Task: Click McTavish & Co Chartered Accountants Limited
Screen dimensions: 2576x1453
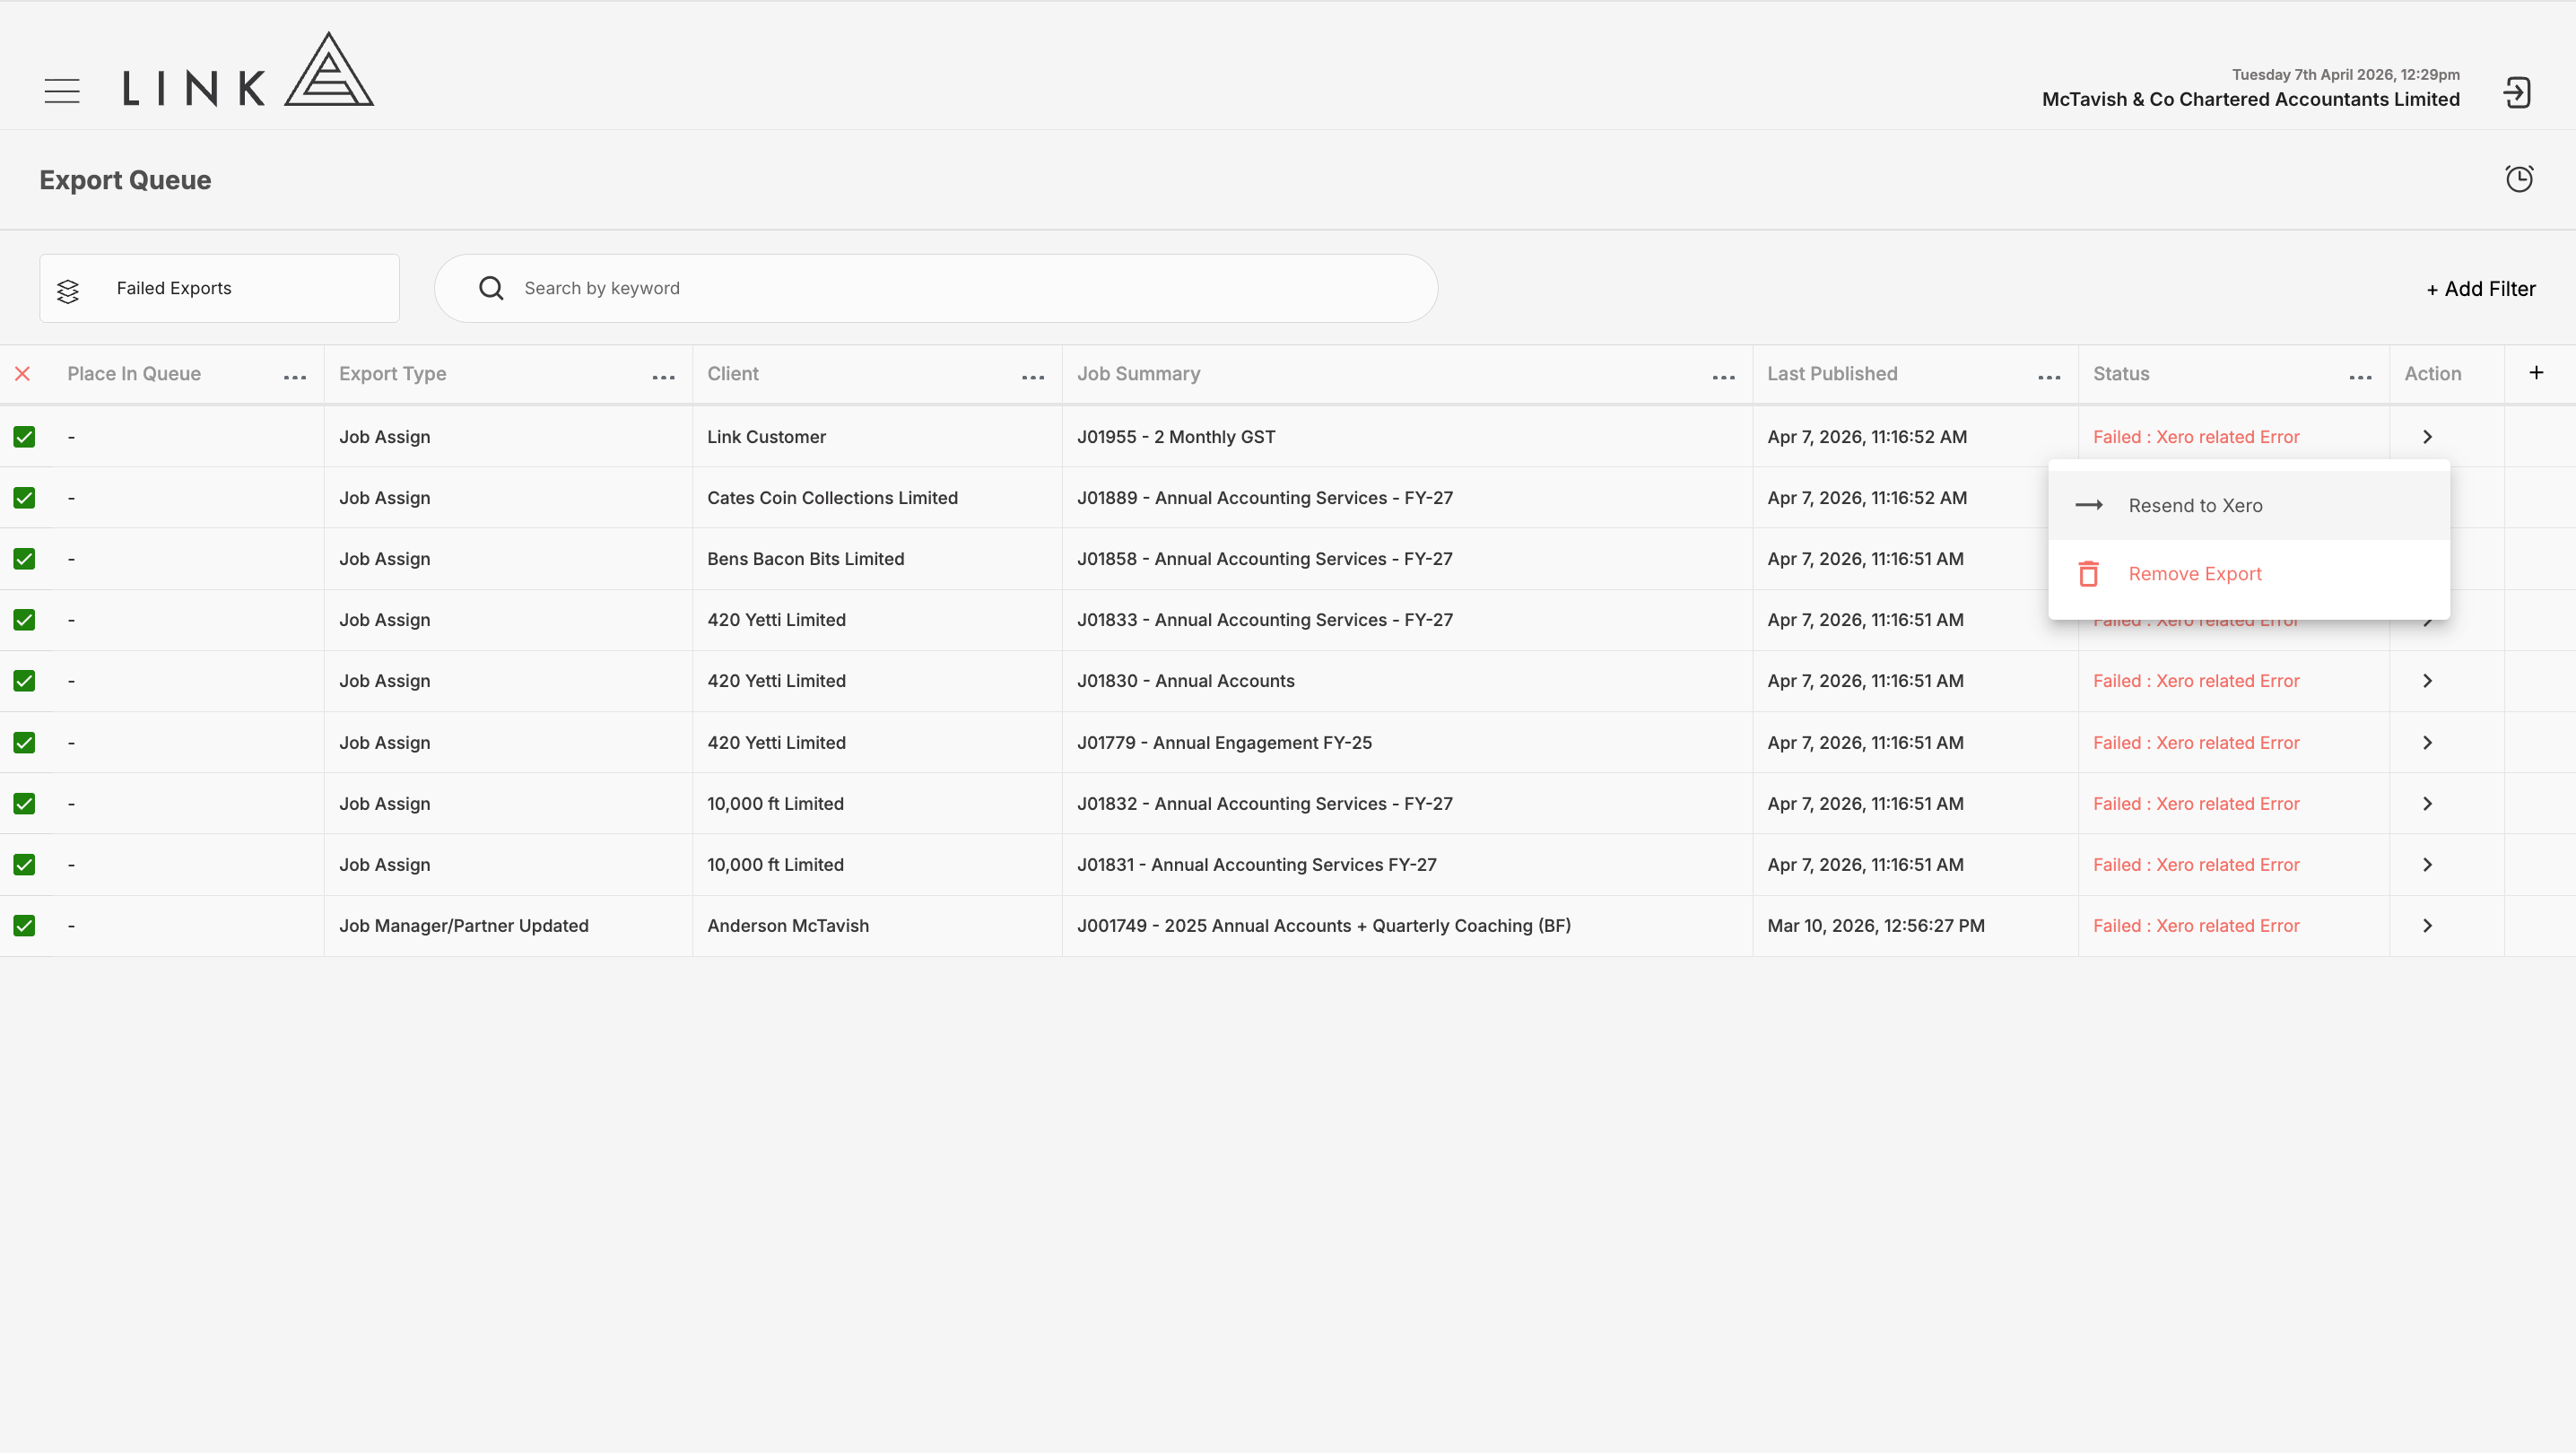Action: coord(2250,99)
